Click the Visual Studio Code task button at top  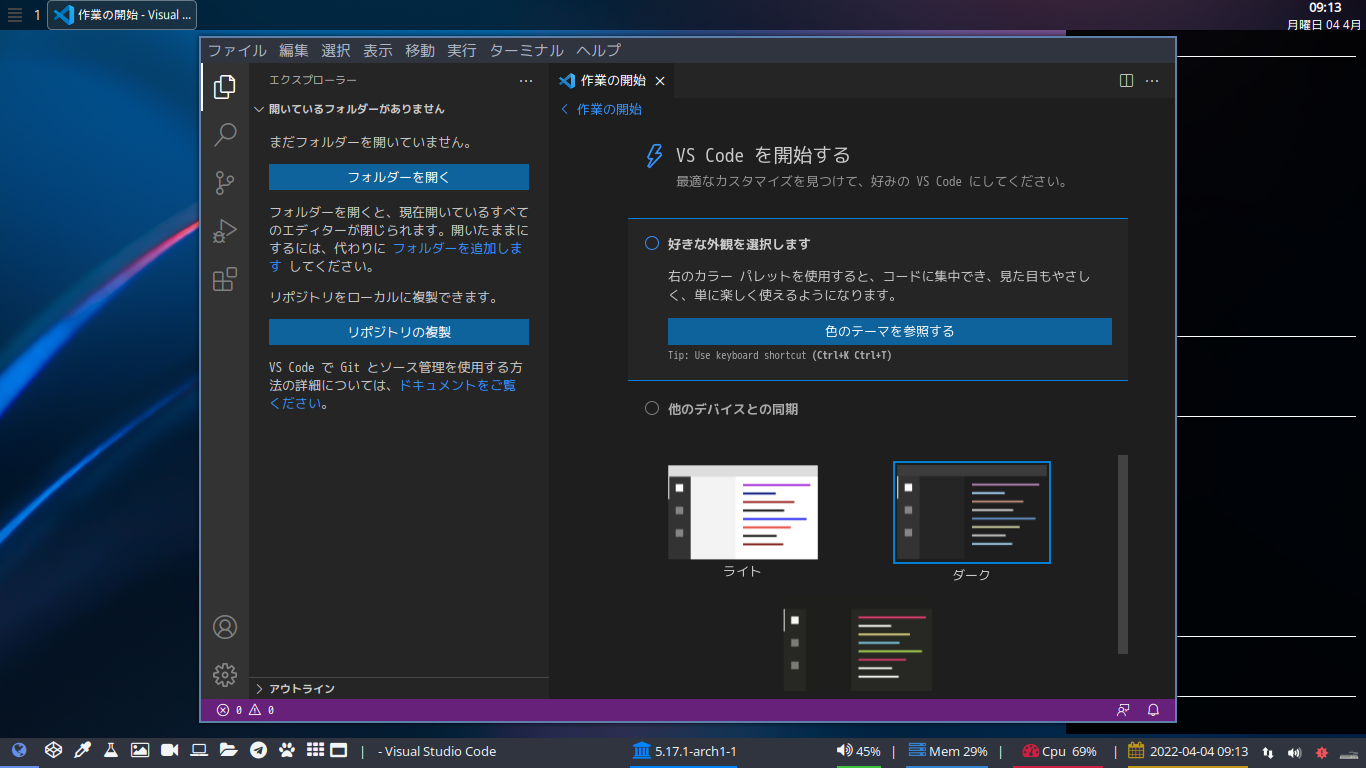[122, 15]
